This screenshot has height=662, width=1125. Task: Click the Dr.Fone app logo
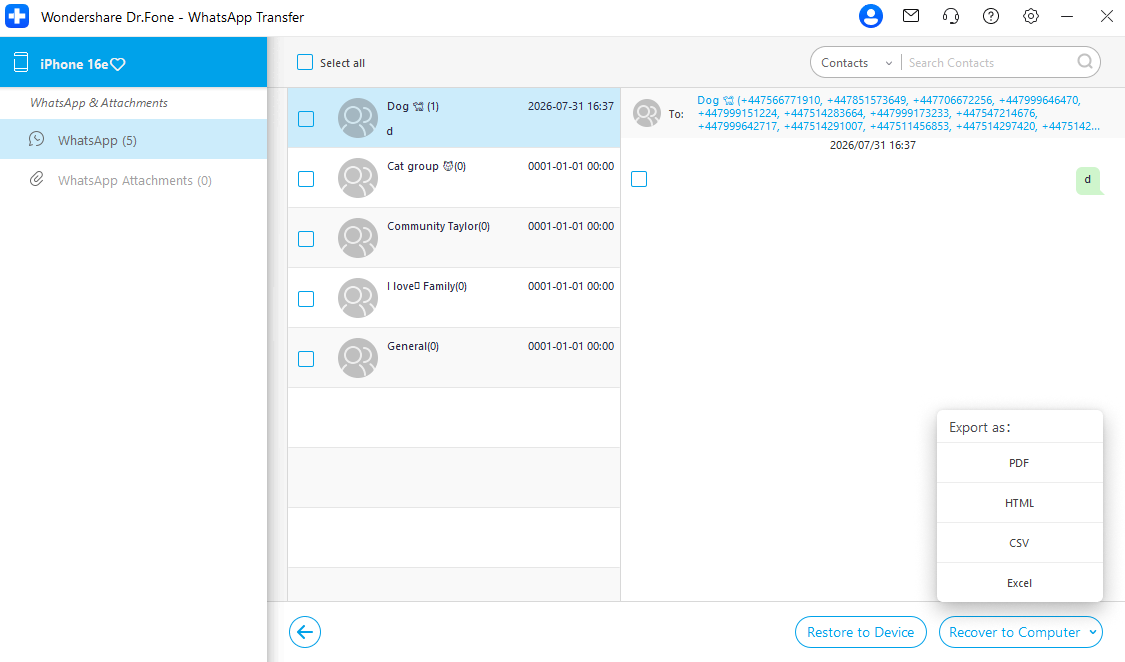tap(17, 16)
